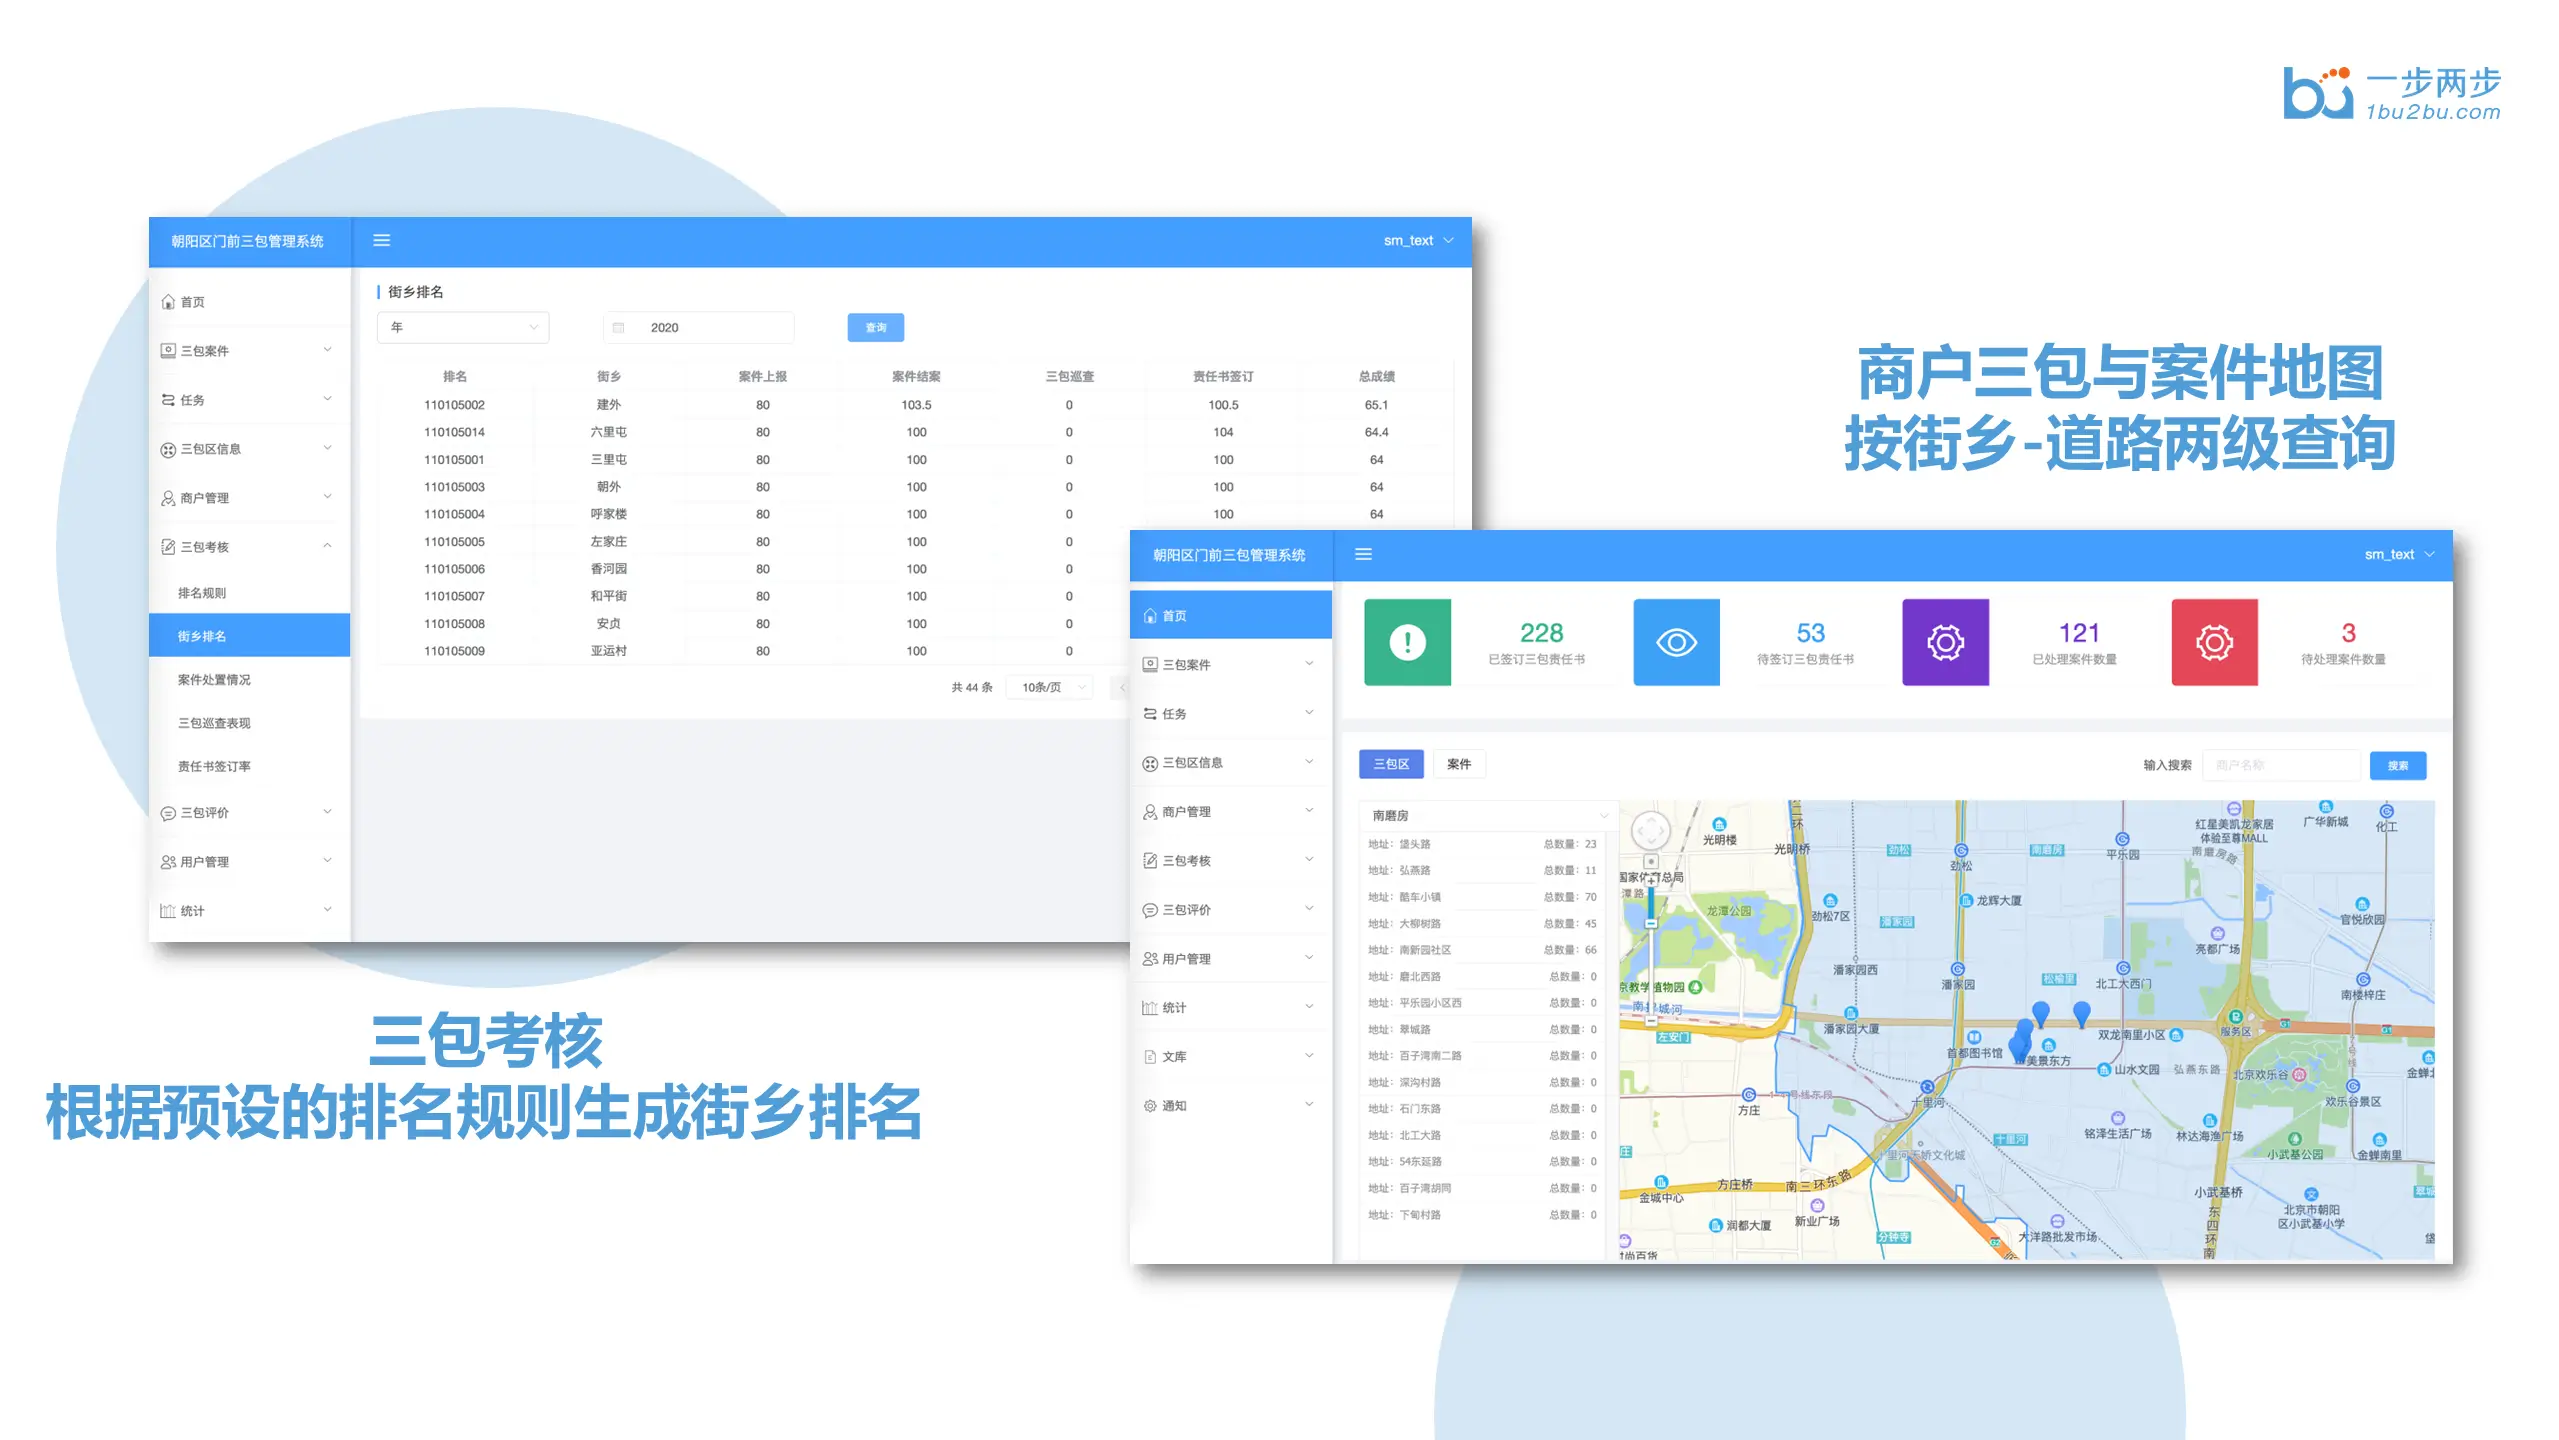Click the 商户名称 search input field

tap(2281, 766)
